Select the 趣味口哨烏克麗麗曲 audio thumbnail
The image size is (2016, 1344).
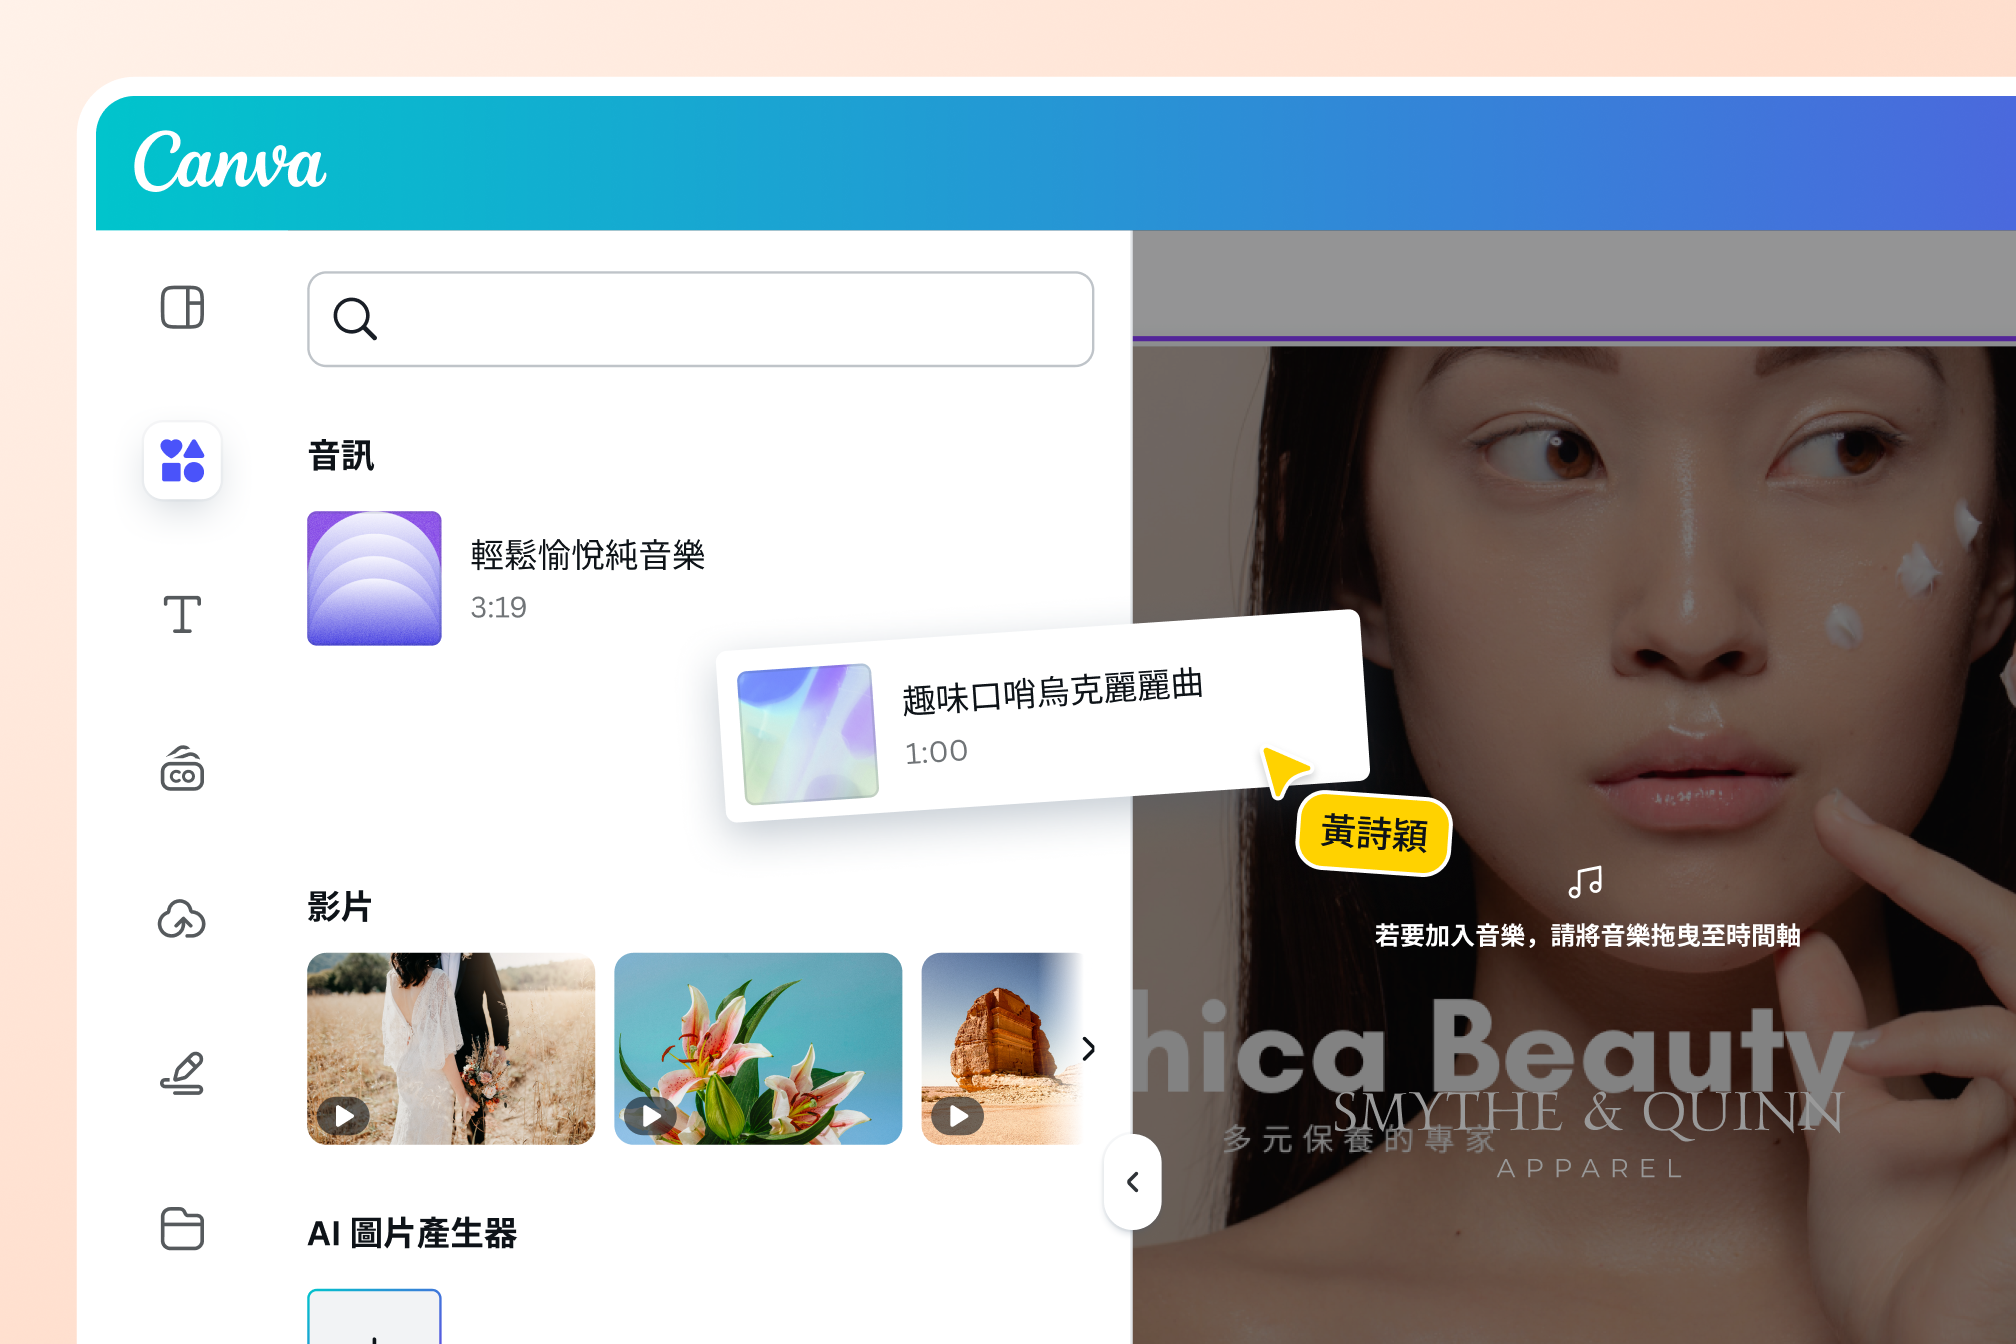[808, 734]
